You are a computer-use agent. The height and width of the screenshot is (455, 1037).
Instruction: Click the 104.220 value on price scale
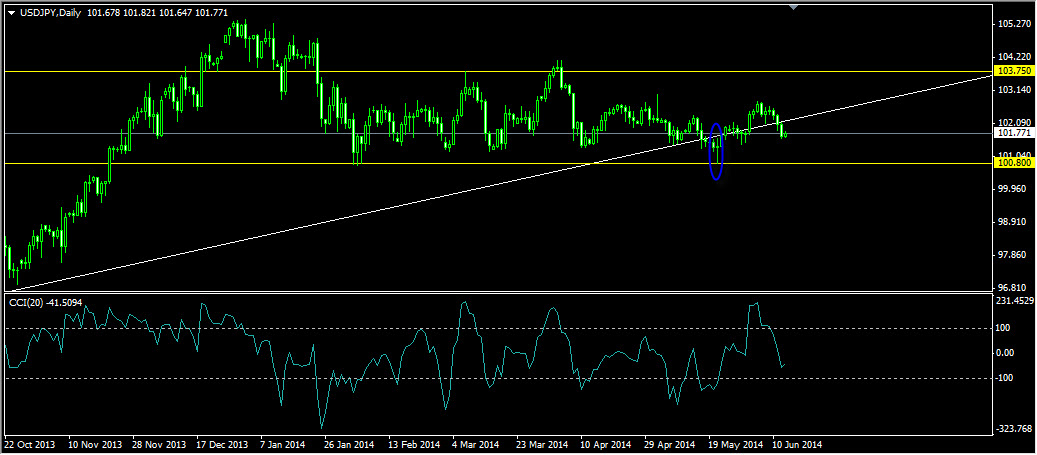1015,58
